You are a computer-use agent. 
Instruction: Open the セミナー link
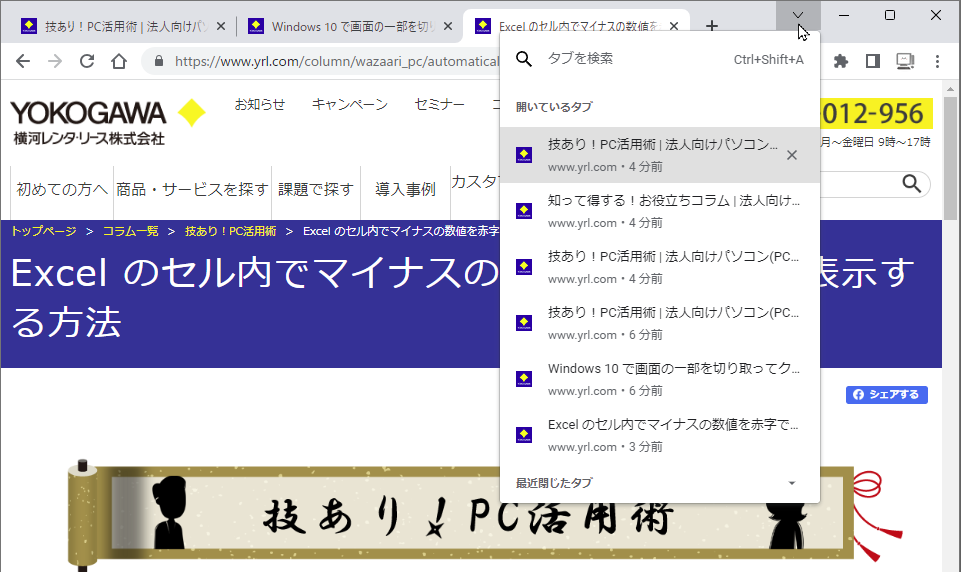tap(439, 105)
